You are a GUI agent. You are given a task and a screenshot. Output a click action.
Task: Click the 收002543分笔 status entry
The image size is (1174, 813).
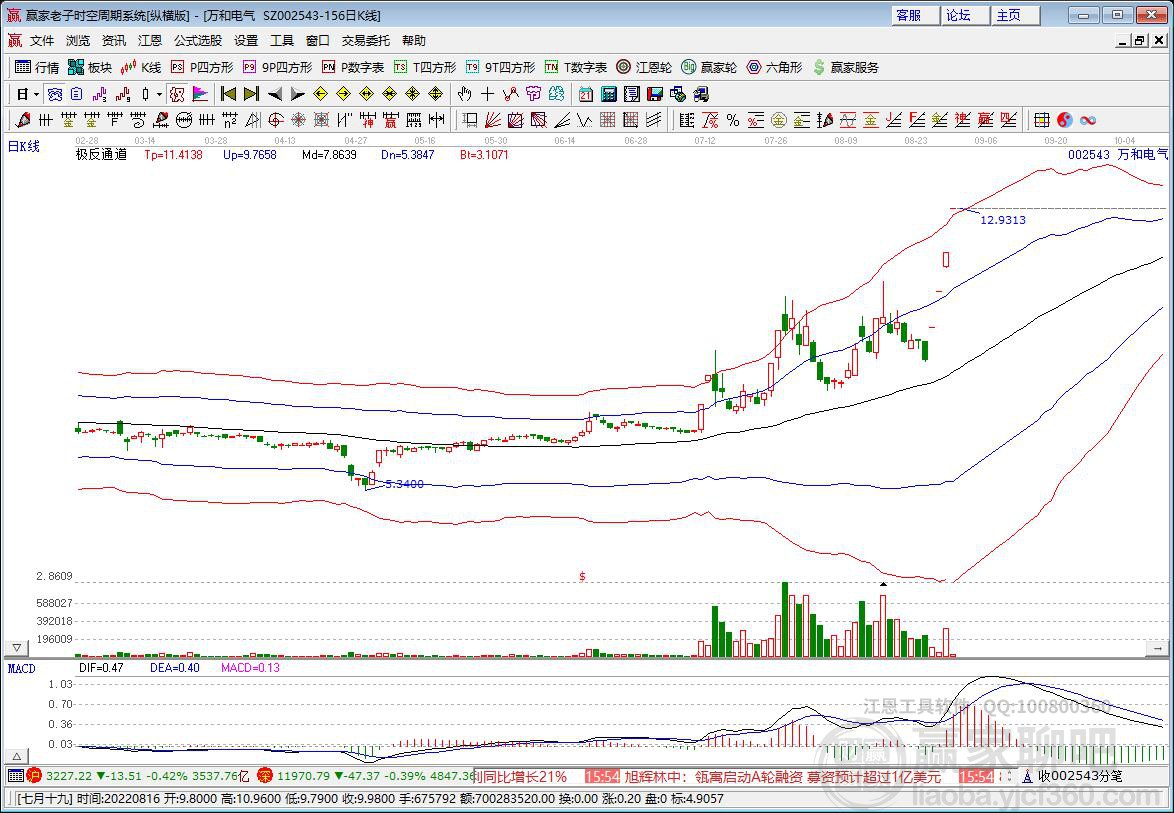1072,776
